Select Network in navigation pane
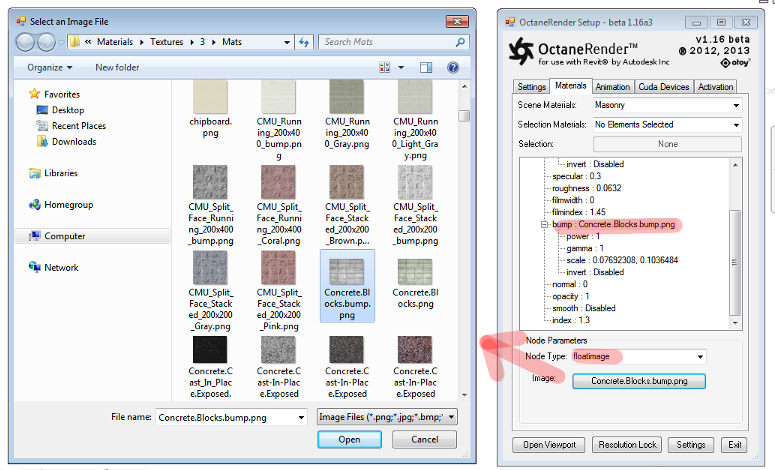The width and height of the screenshot is (775, 470). click(61, 268)
